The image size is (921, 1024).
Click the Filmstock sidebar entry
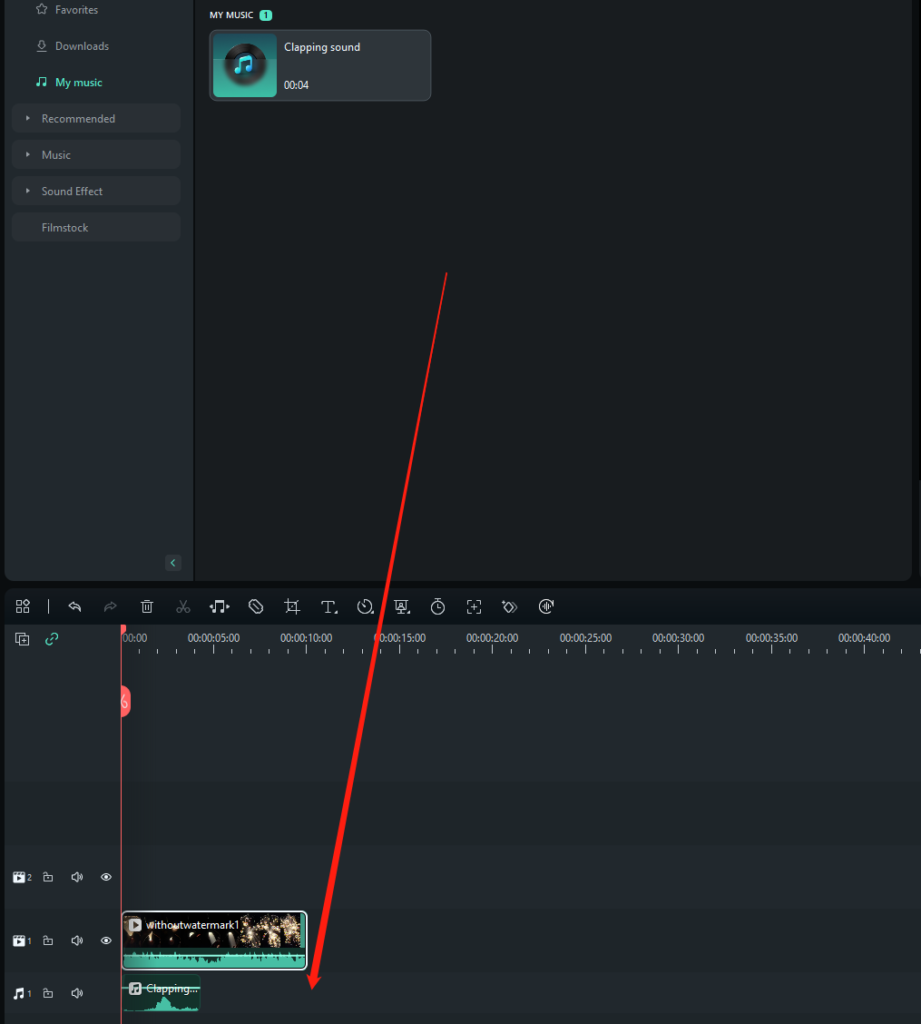pyautogui.click(x=95, y=227)
